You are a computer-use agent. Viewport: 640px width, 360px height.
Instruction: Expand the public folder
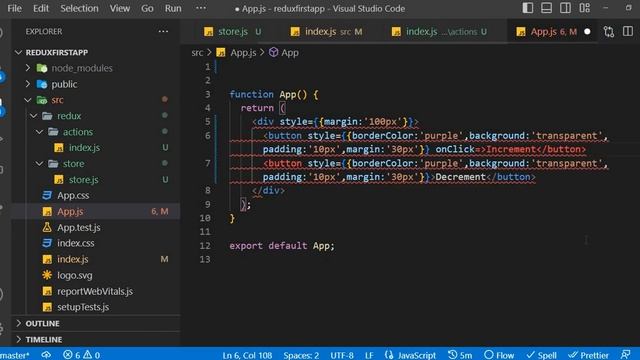click(64, 84)
